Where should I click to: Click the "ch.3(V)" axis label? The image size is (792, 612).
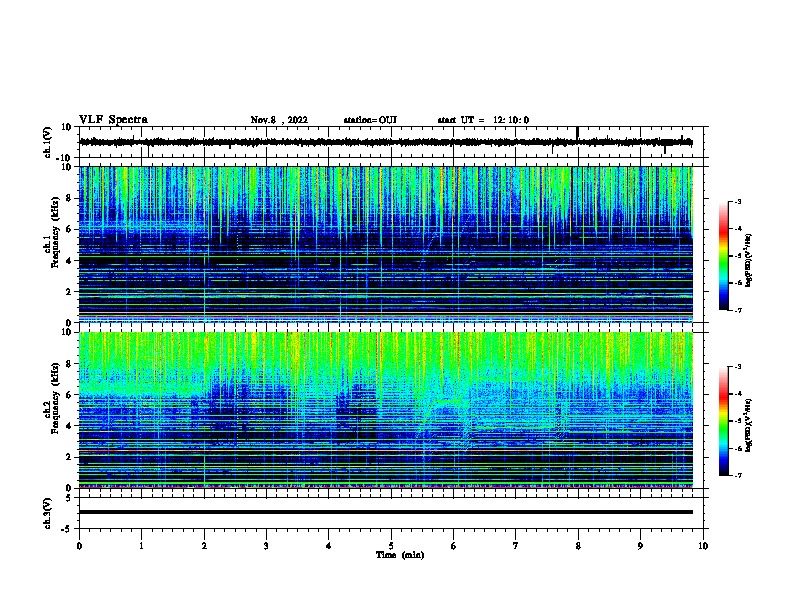(48, 513)
